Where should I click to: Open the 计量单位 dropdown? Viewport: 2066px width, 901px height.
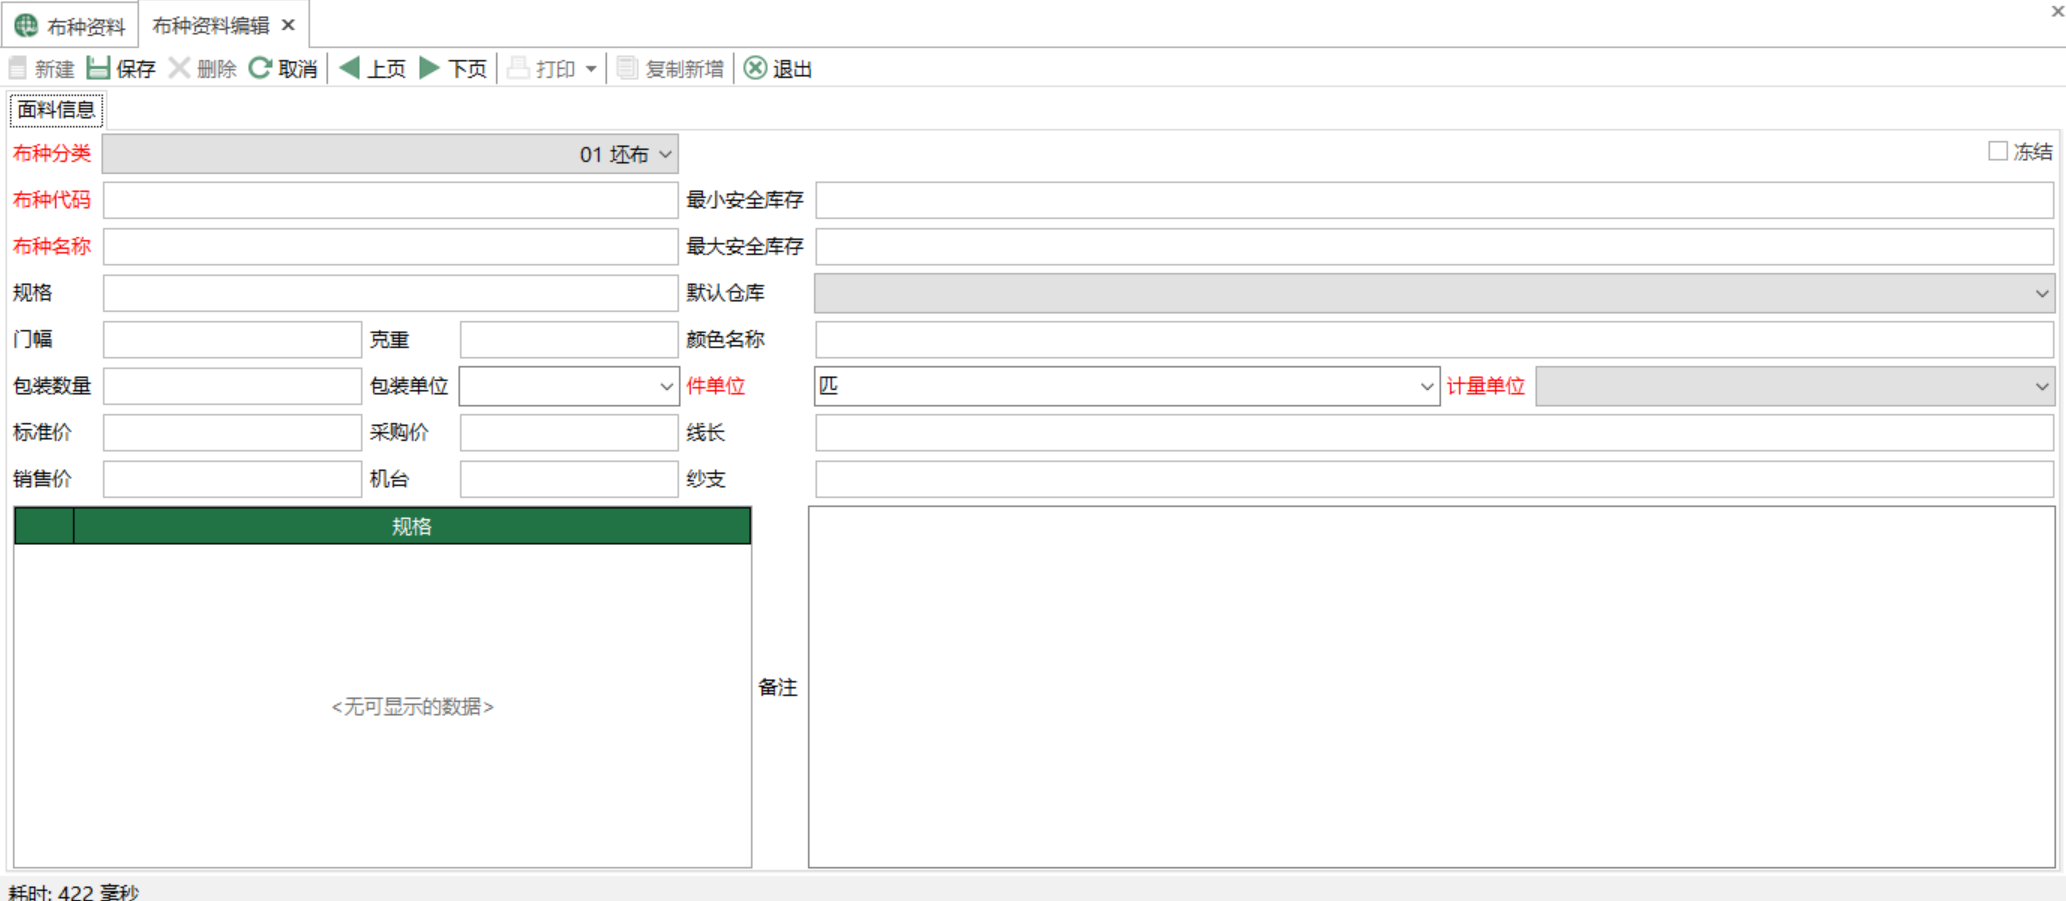coord(2041,387)
